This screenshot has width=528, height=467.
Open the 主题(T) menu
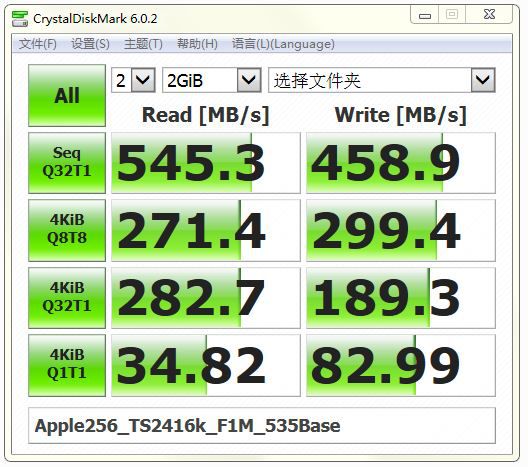[x=143, y=44]
